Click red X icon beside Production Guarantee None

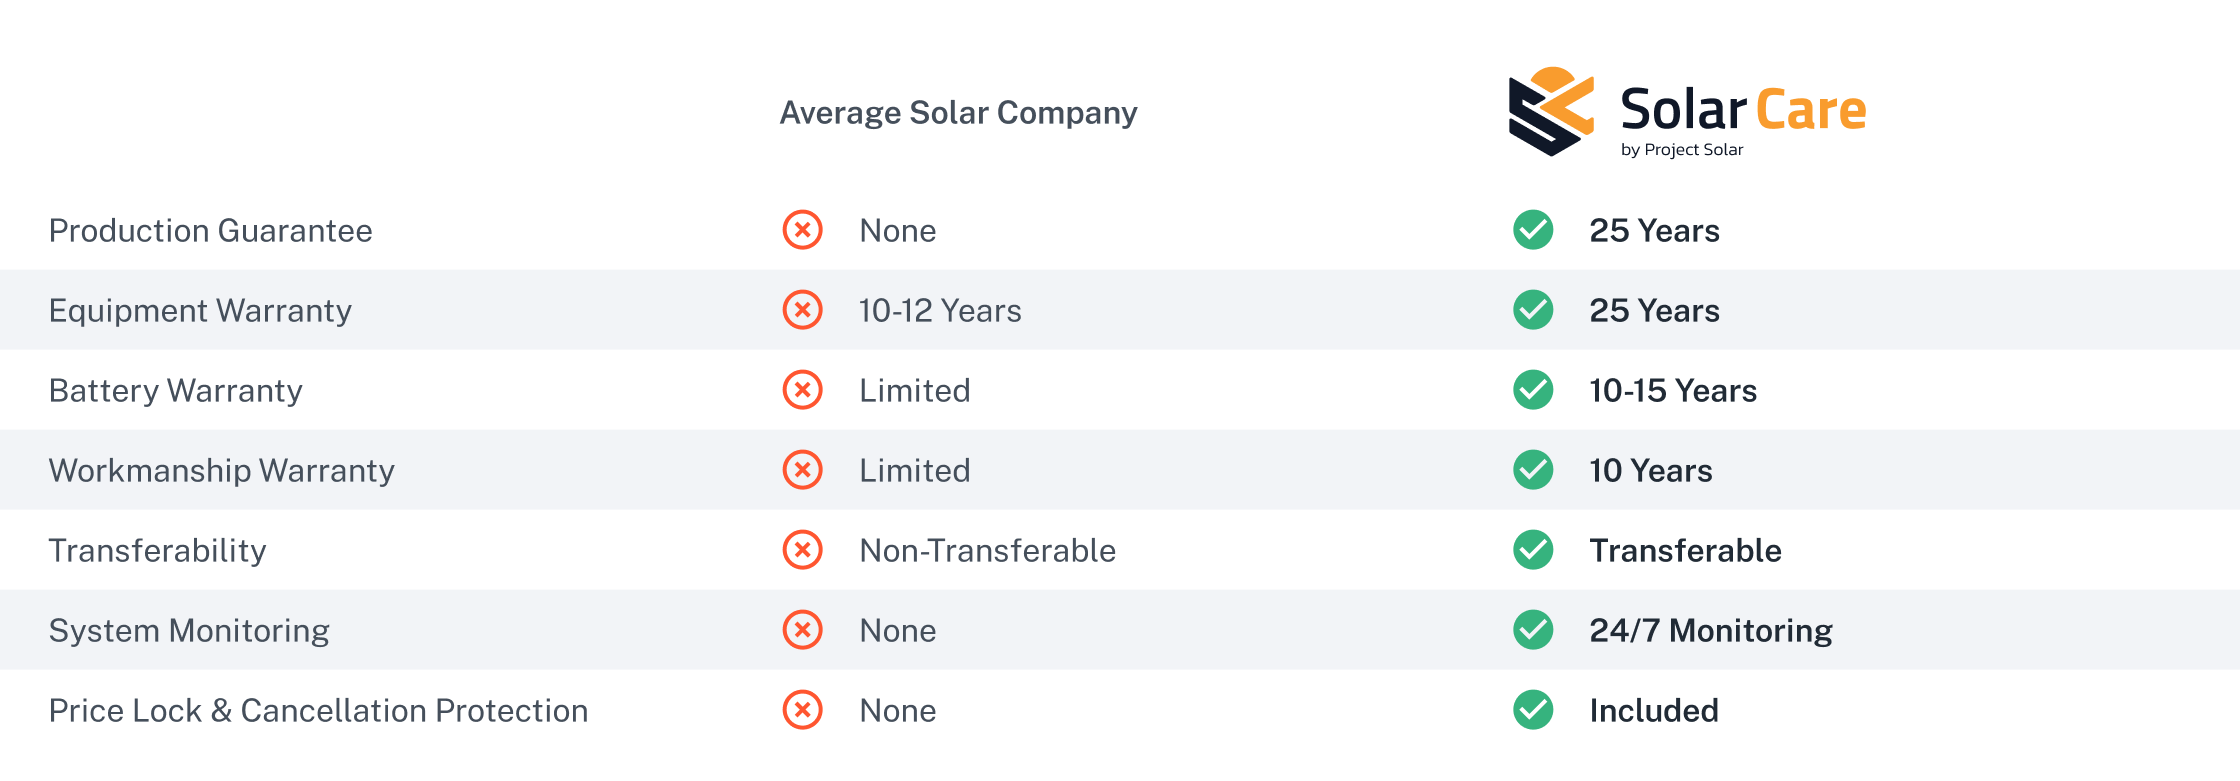[802, 230]
